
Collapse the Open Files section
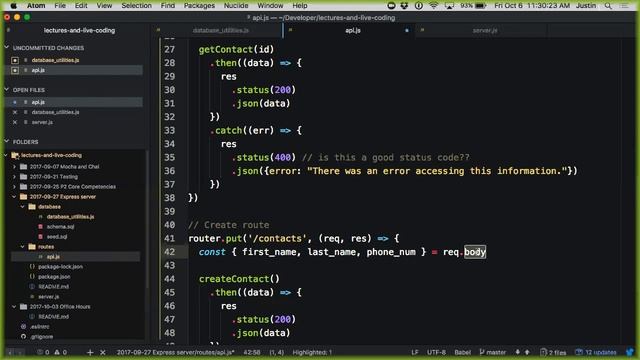pos(7,90)
